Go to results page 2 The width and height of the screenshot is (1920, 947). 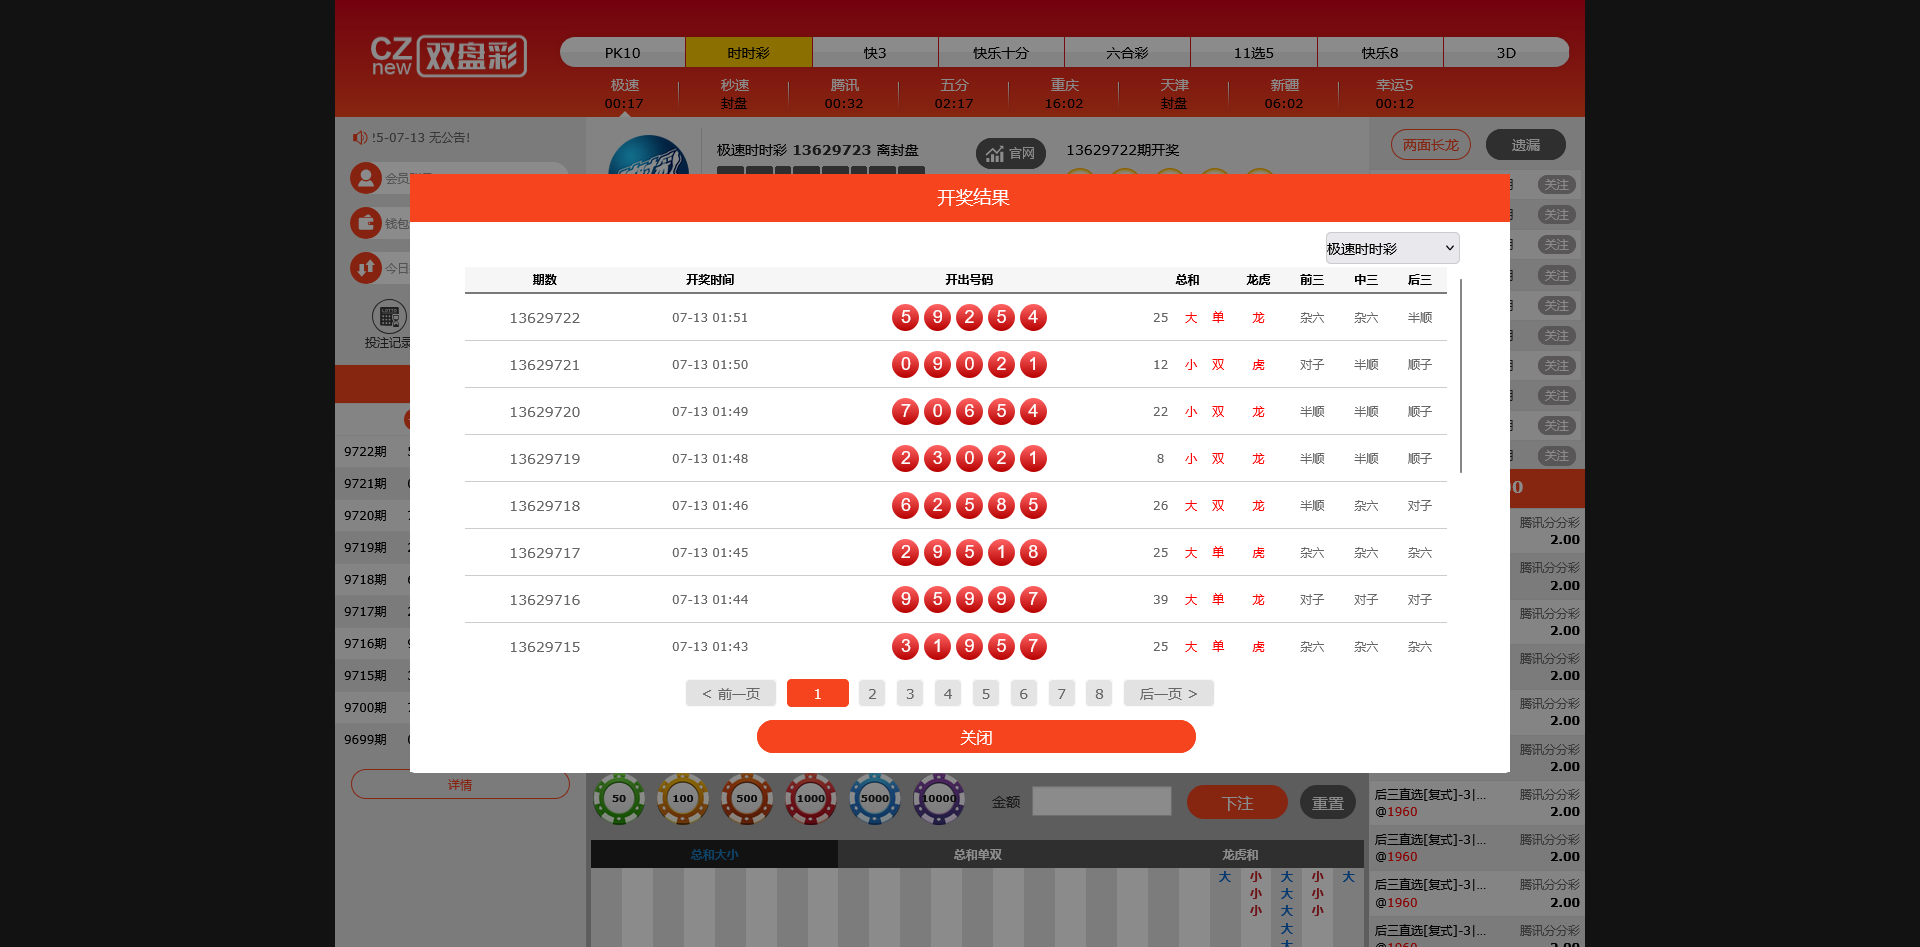tap(872, 693)
